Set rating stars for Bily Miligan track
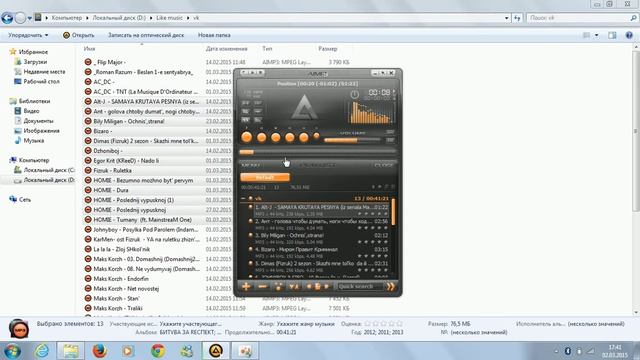This screenshot has height=360, width=640. point(372,242)
